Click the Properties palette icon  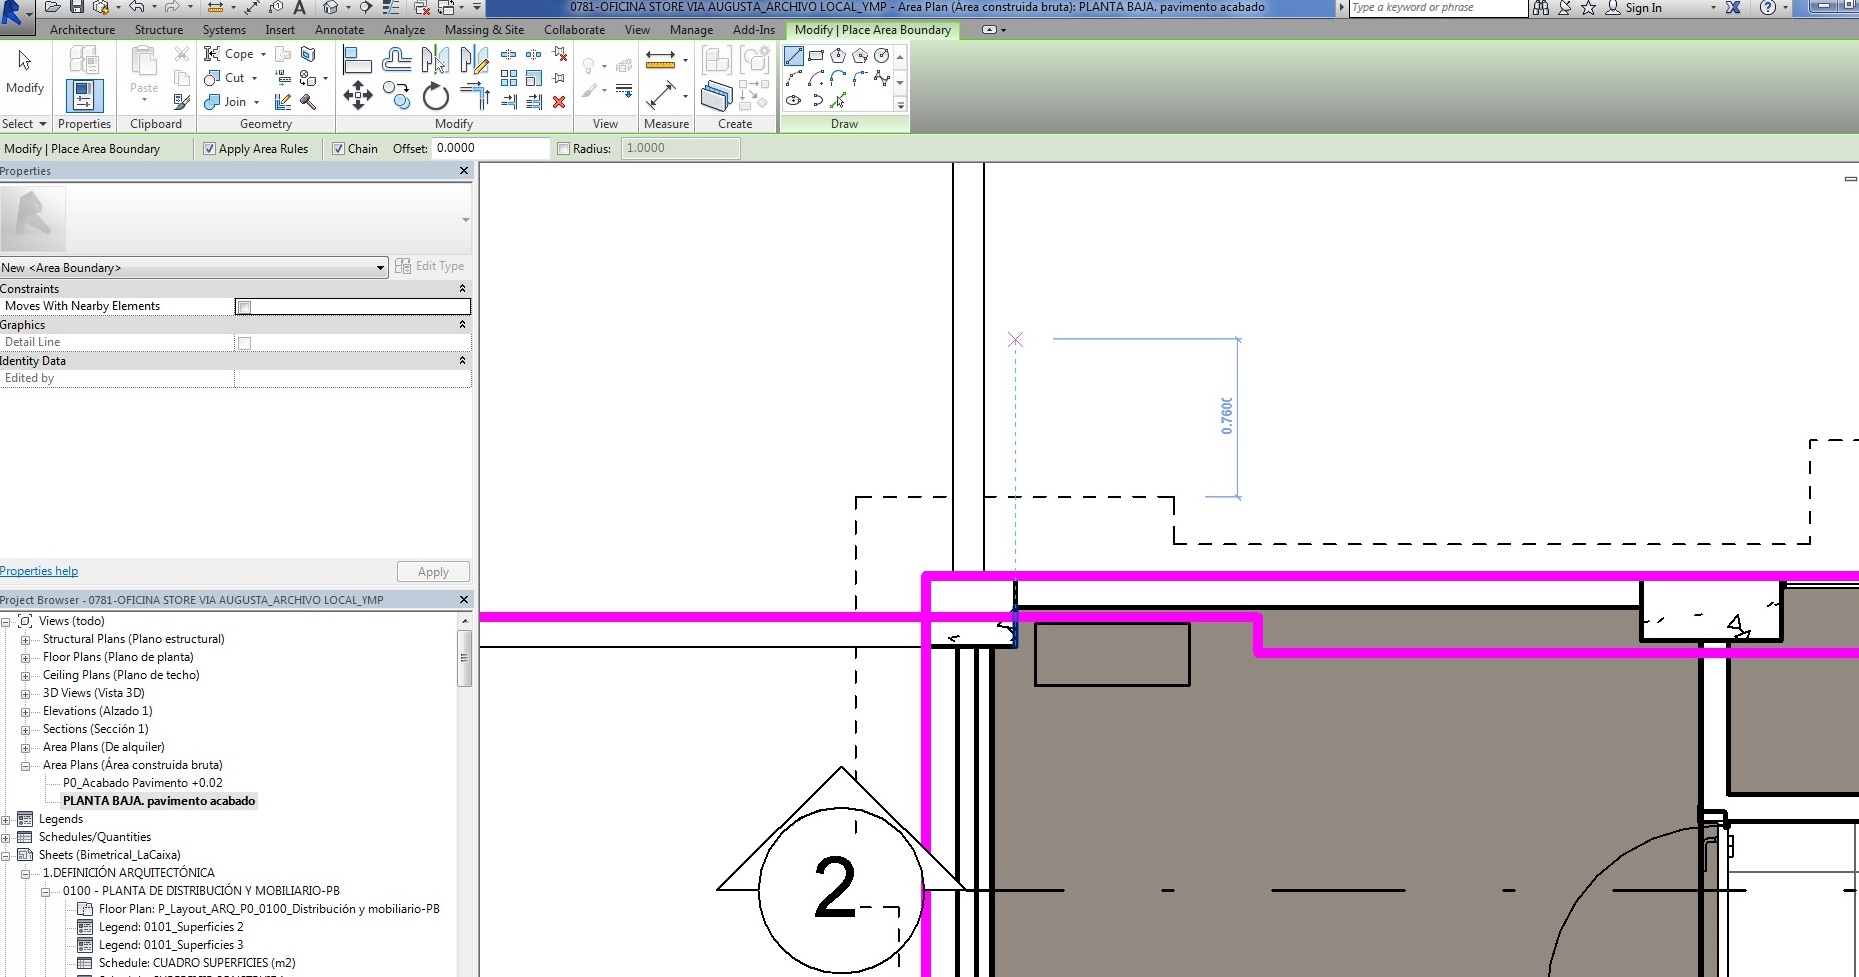pyautogui.click(x=84, y=95)
